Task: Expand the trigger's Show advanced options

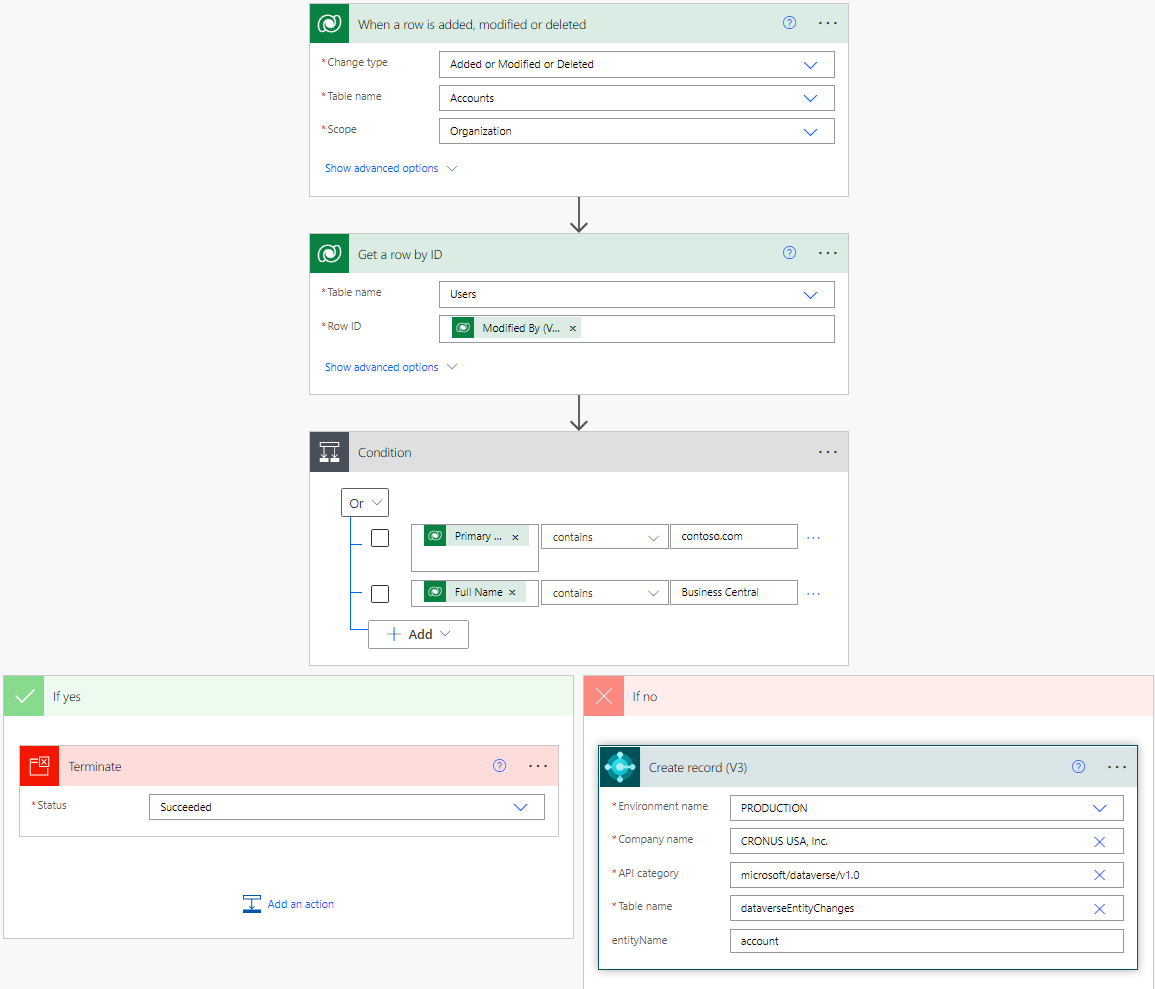Action: pyautogui.click(x=390, y=169)
